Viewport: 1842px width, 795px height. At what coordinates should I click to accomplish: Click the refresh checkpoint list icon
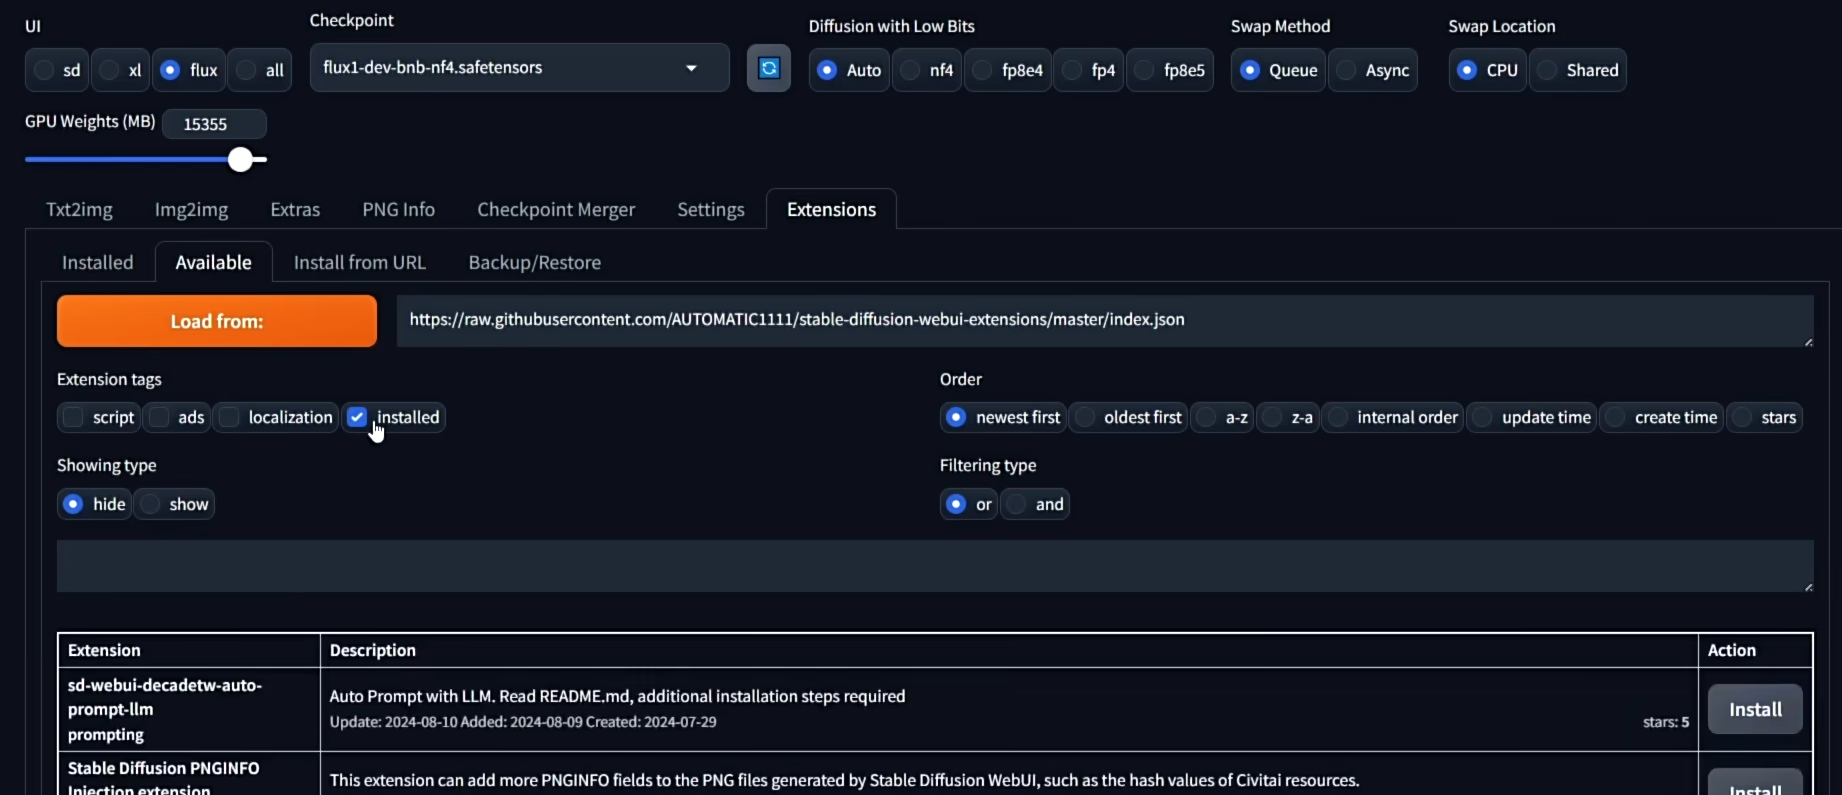(768, 68)
